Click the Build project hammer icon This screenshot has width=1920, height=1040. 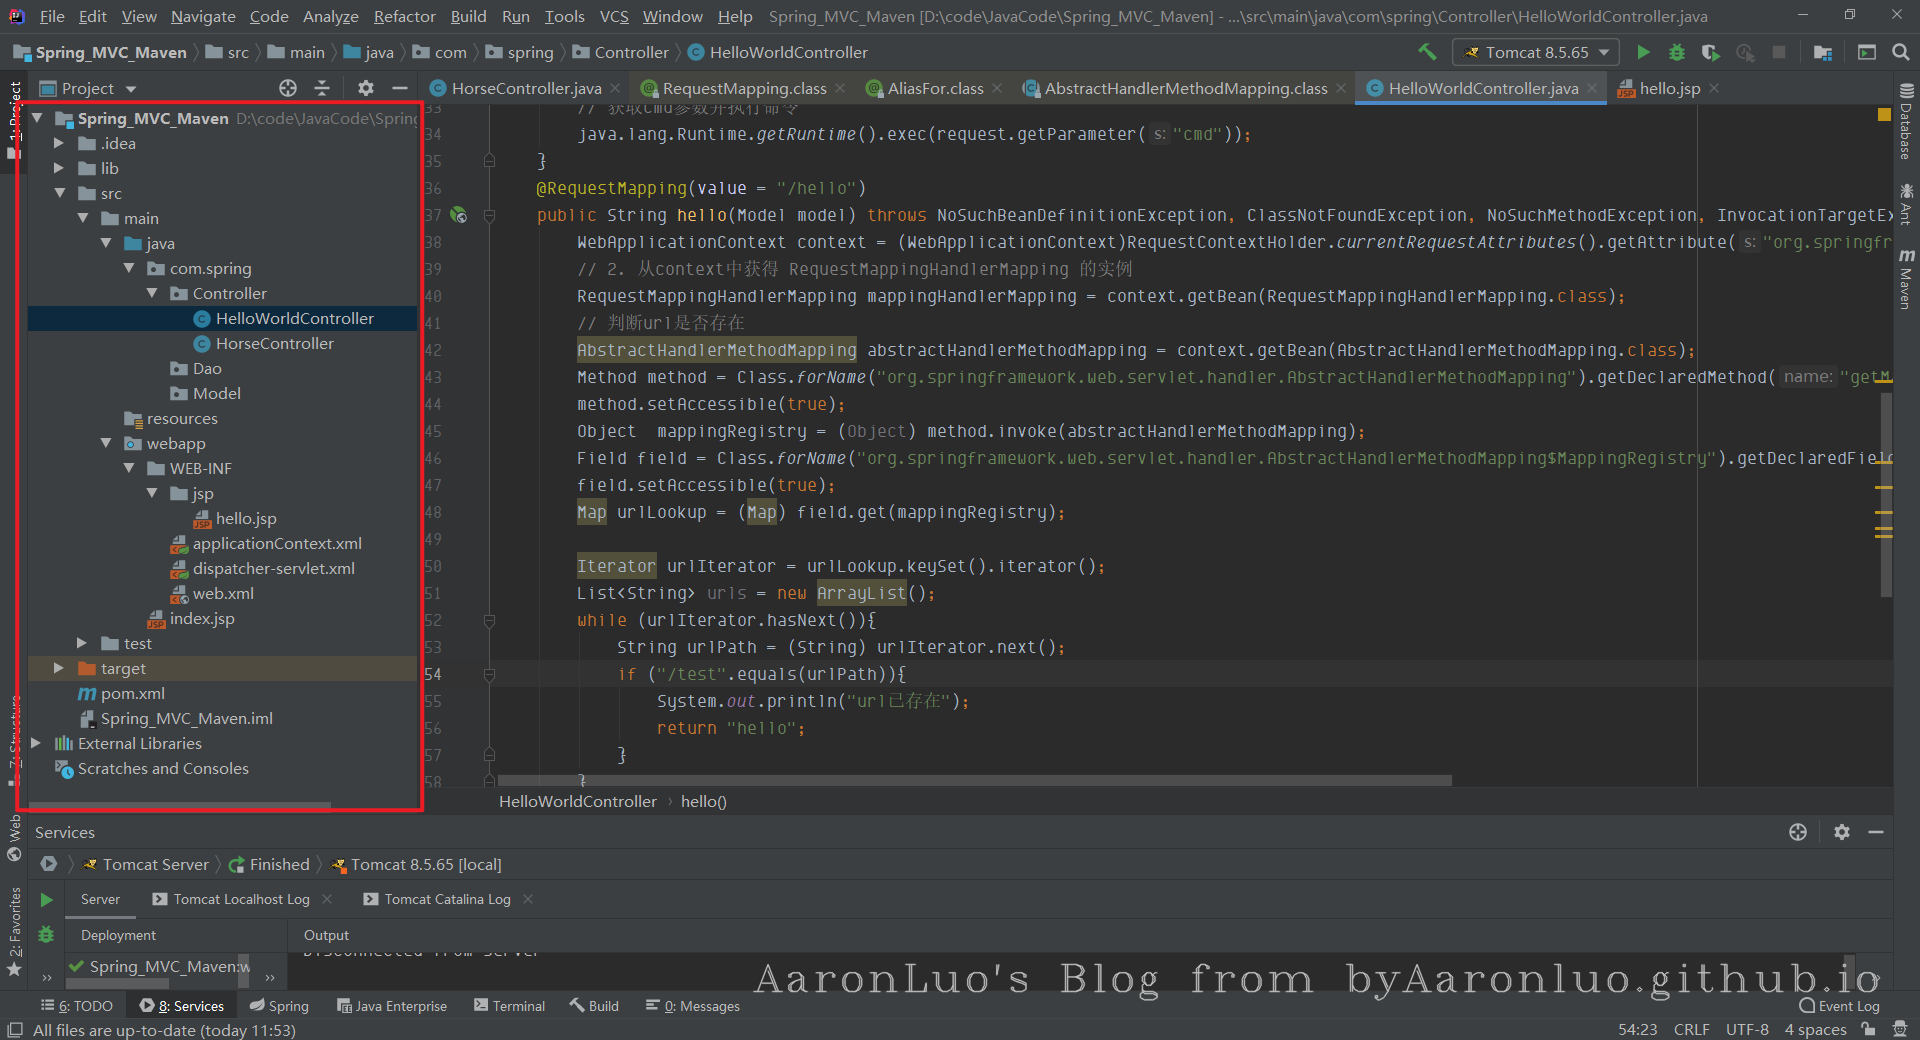pos(1427,52)
